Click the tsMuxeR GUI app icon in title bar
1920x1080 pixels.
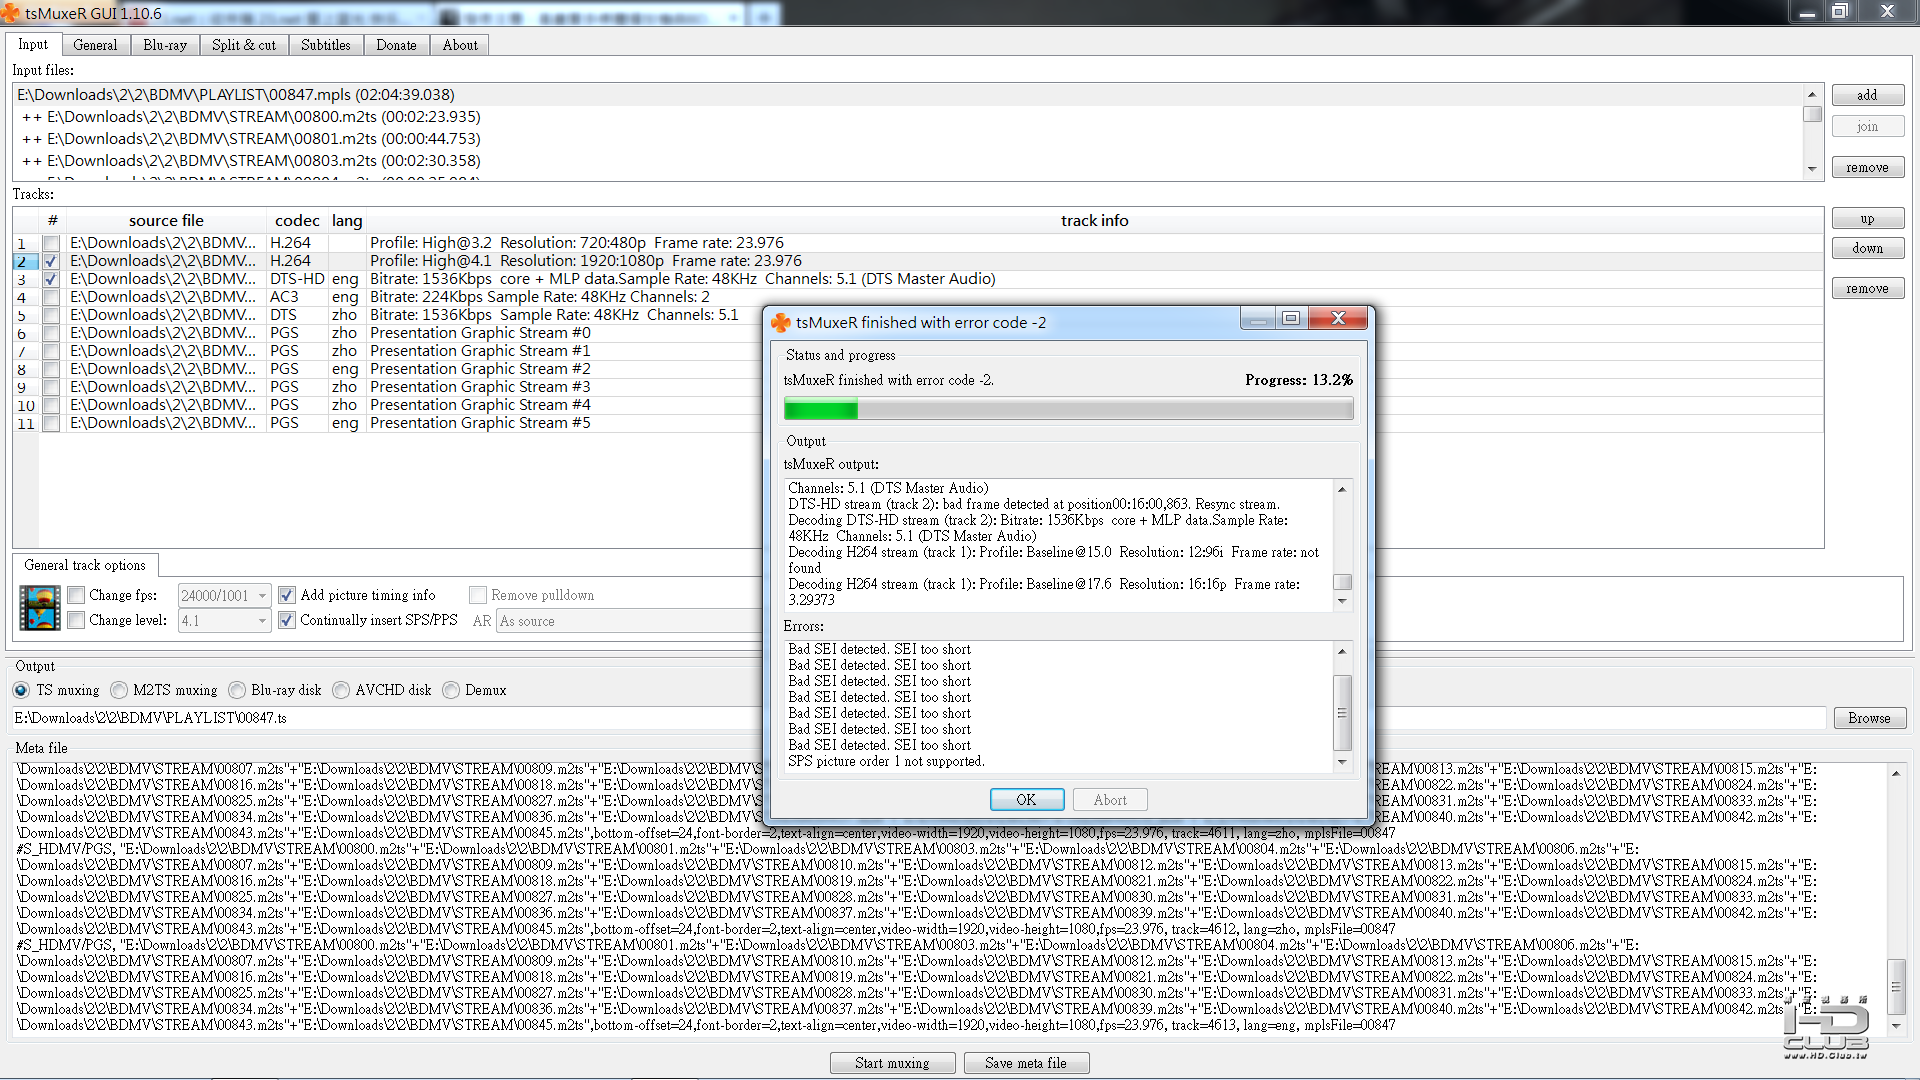point(10,13)
